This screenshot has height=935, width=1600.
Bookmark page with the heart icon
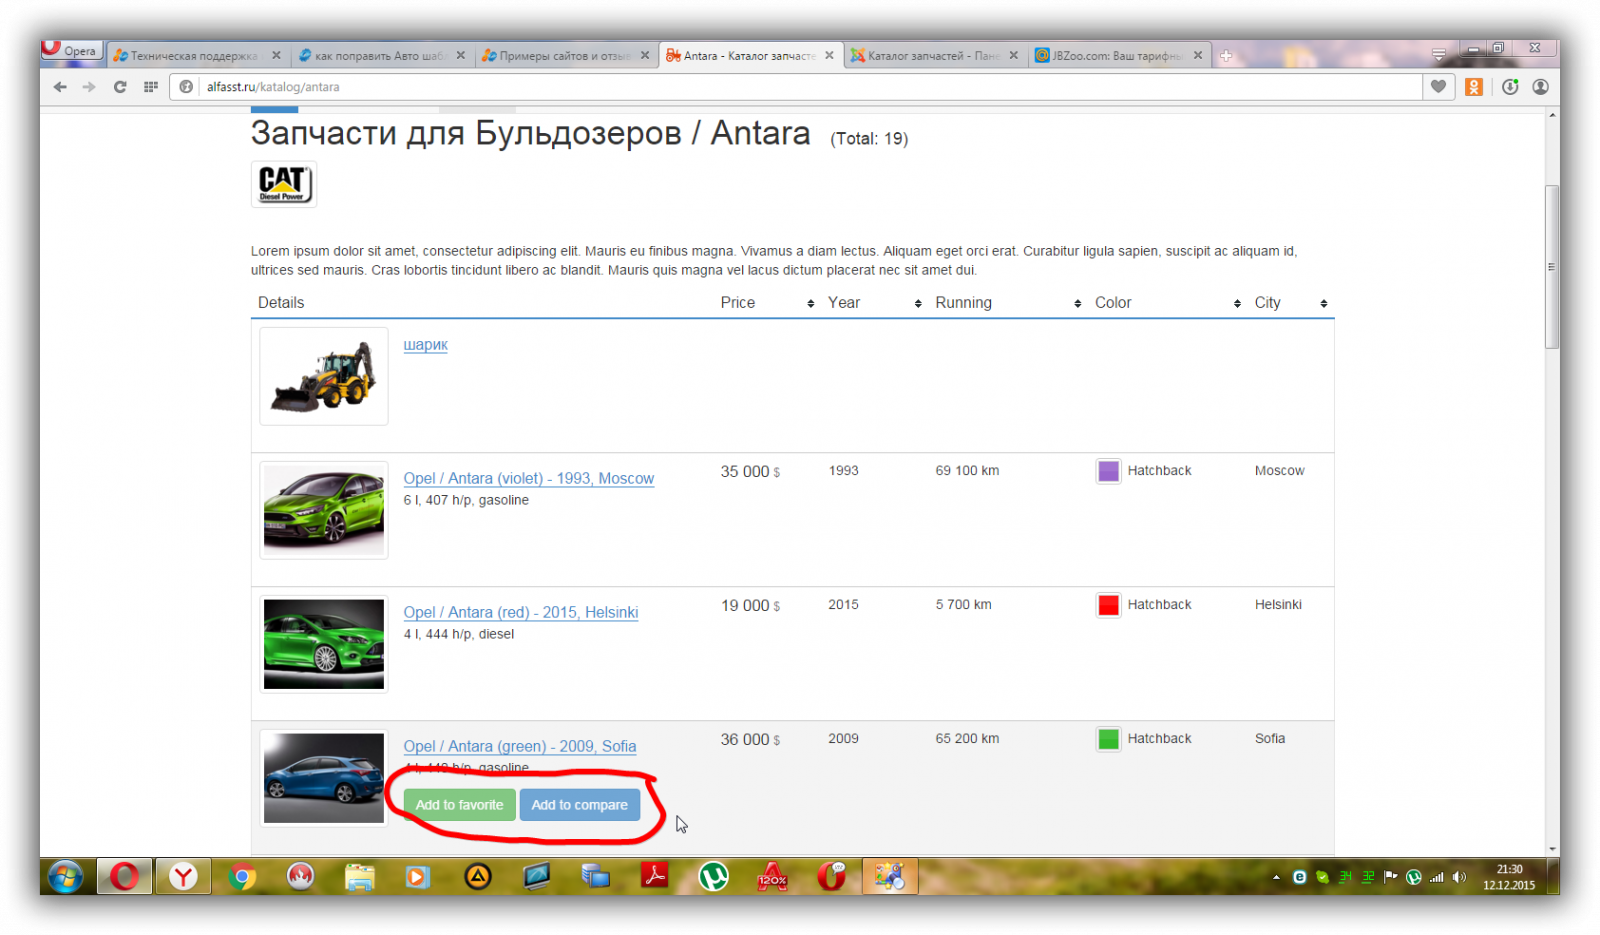[x=1438, y=87]
